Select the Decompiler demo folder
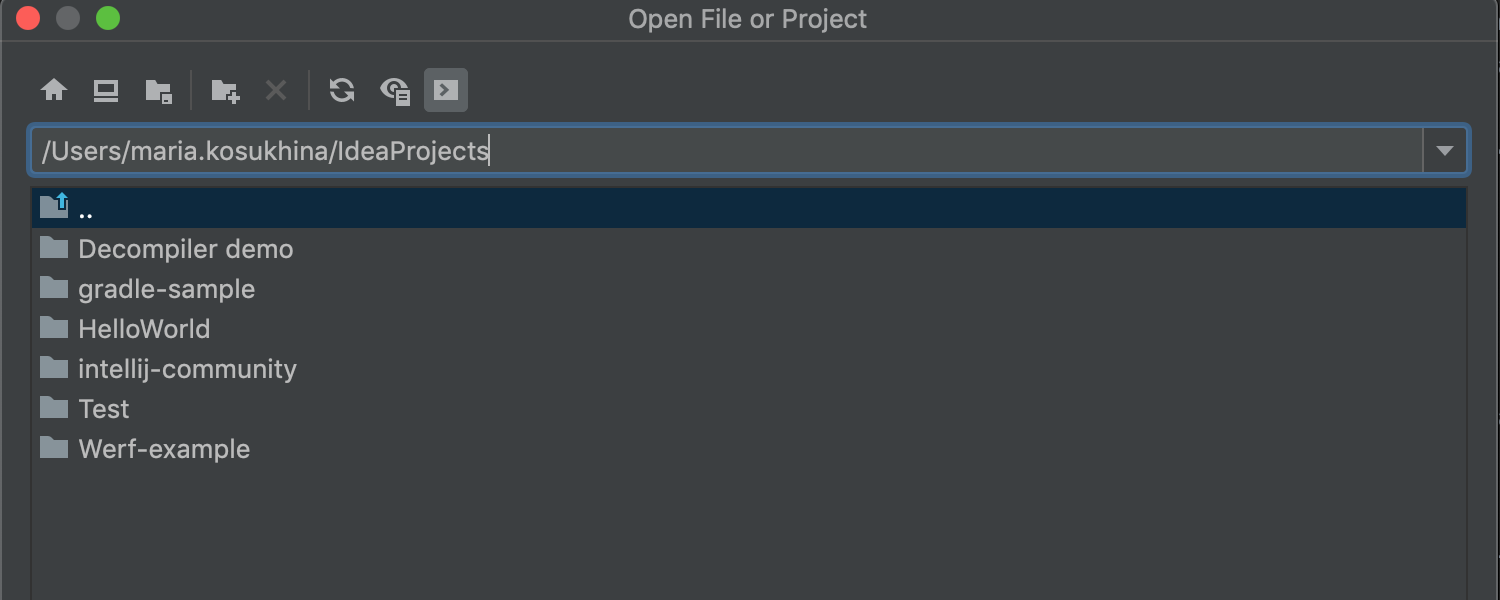The image size is (1500, 600). coord(185,249)
